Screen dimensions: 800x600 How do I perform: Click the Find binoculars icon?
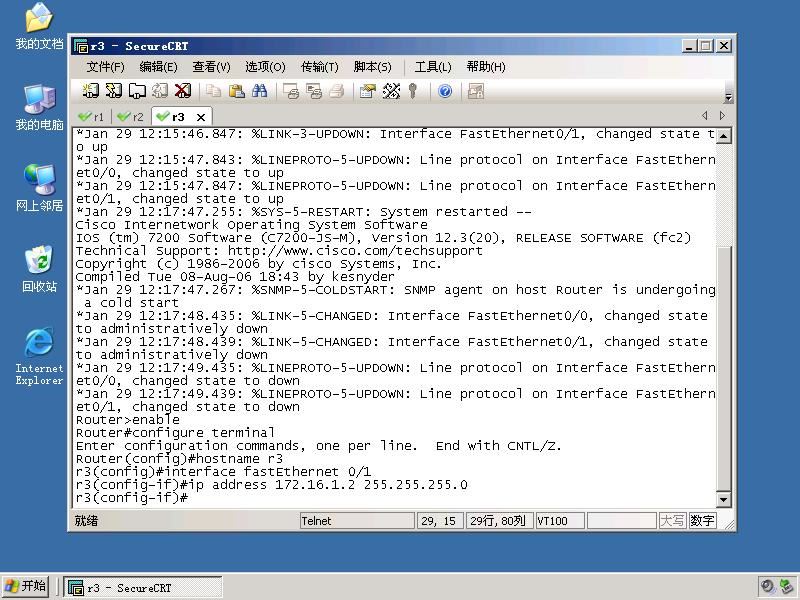click(x=259, y=91)
